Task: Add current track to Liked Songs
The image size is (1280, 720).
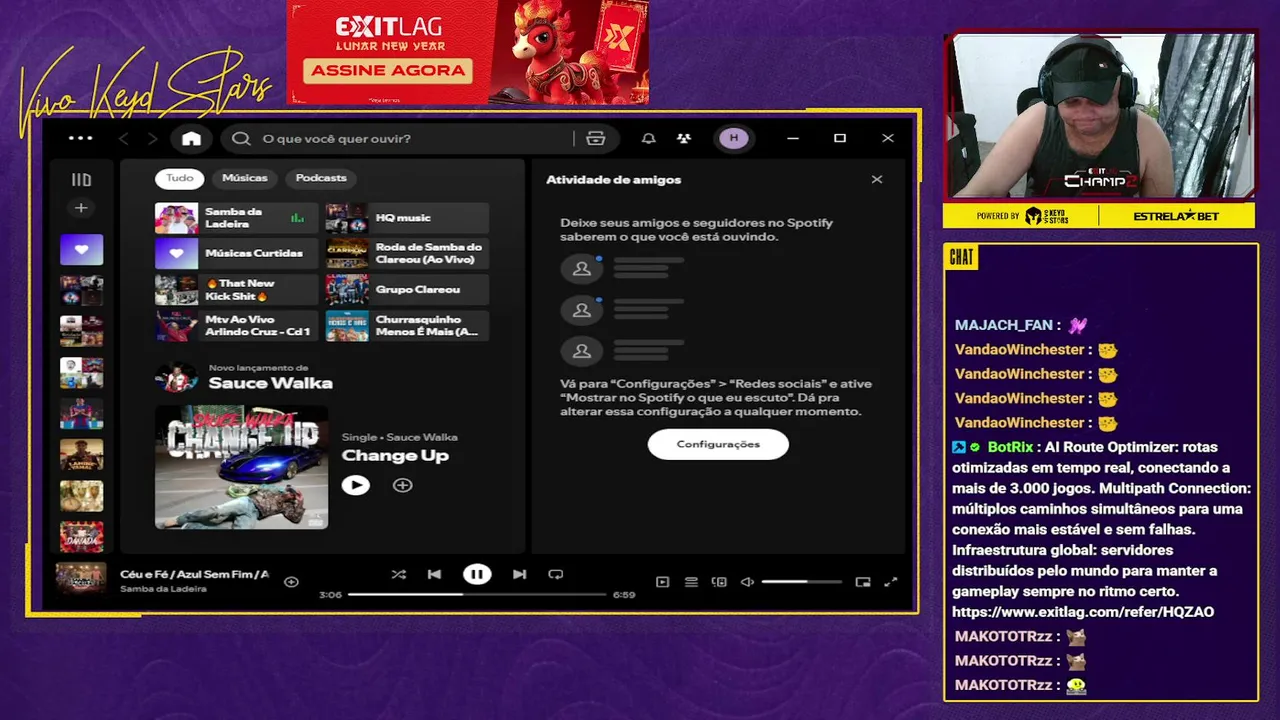Action: [291, 581]
